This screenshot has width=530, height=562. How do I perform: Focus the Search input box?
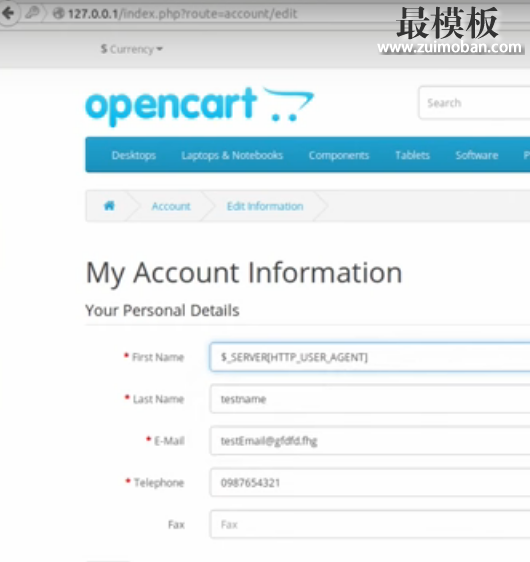(x=474, y=103)
